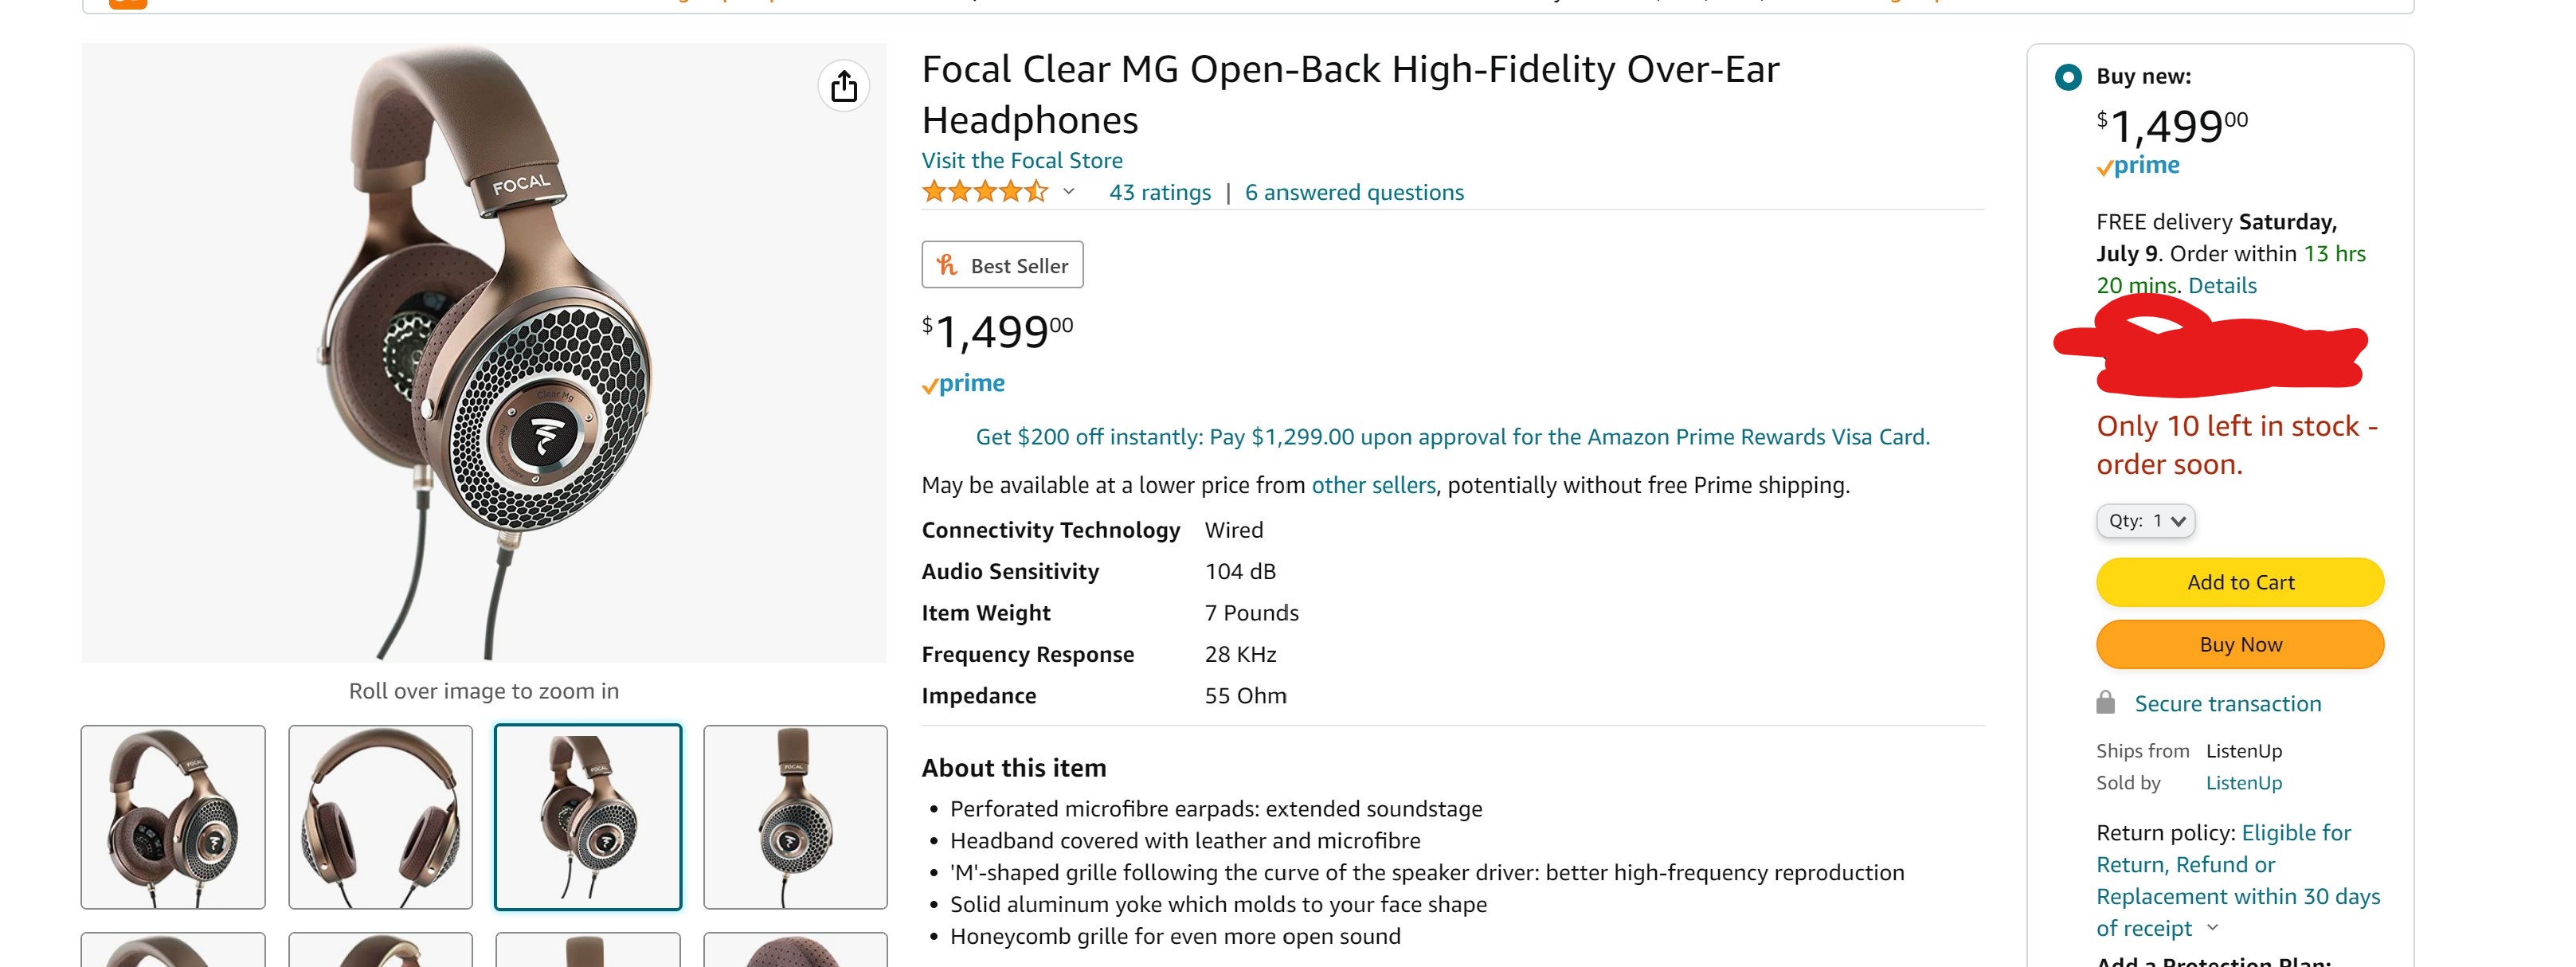Click the Add to Cart button

(2240, 582)
